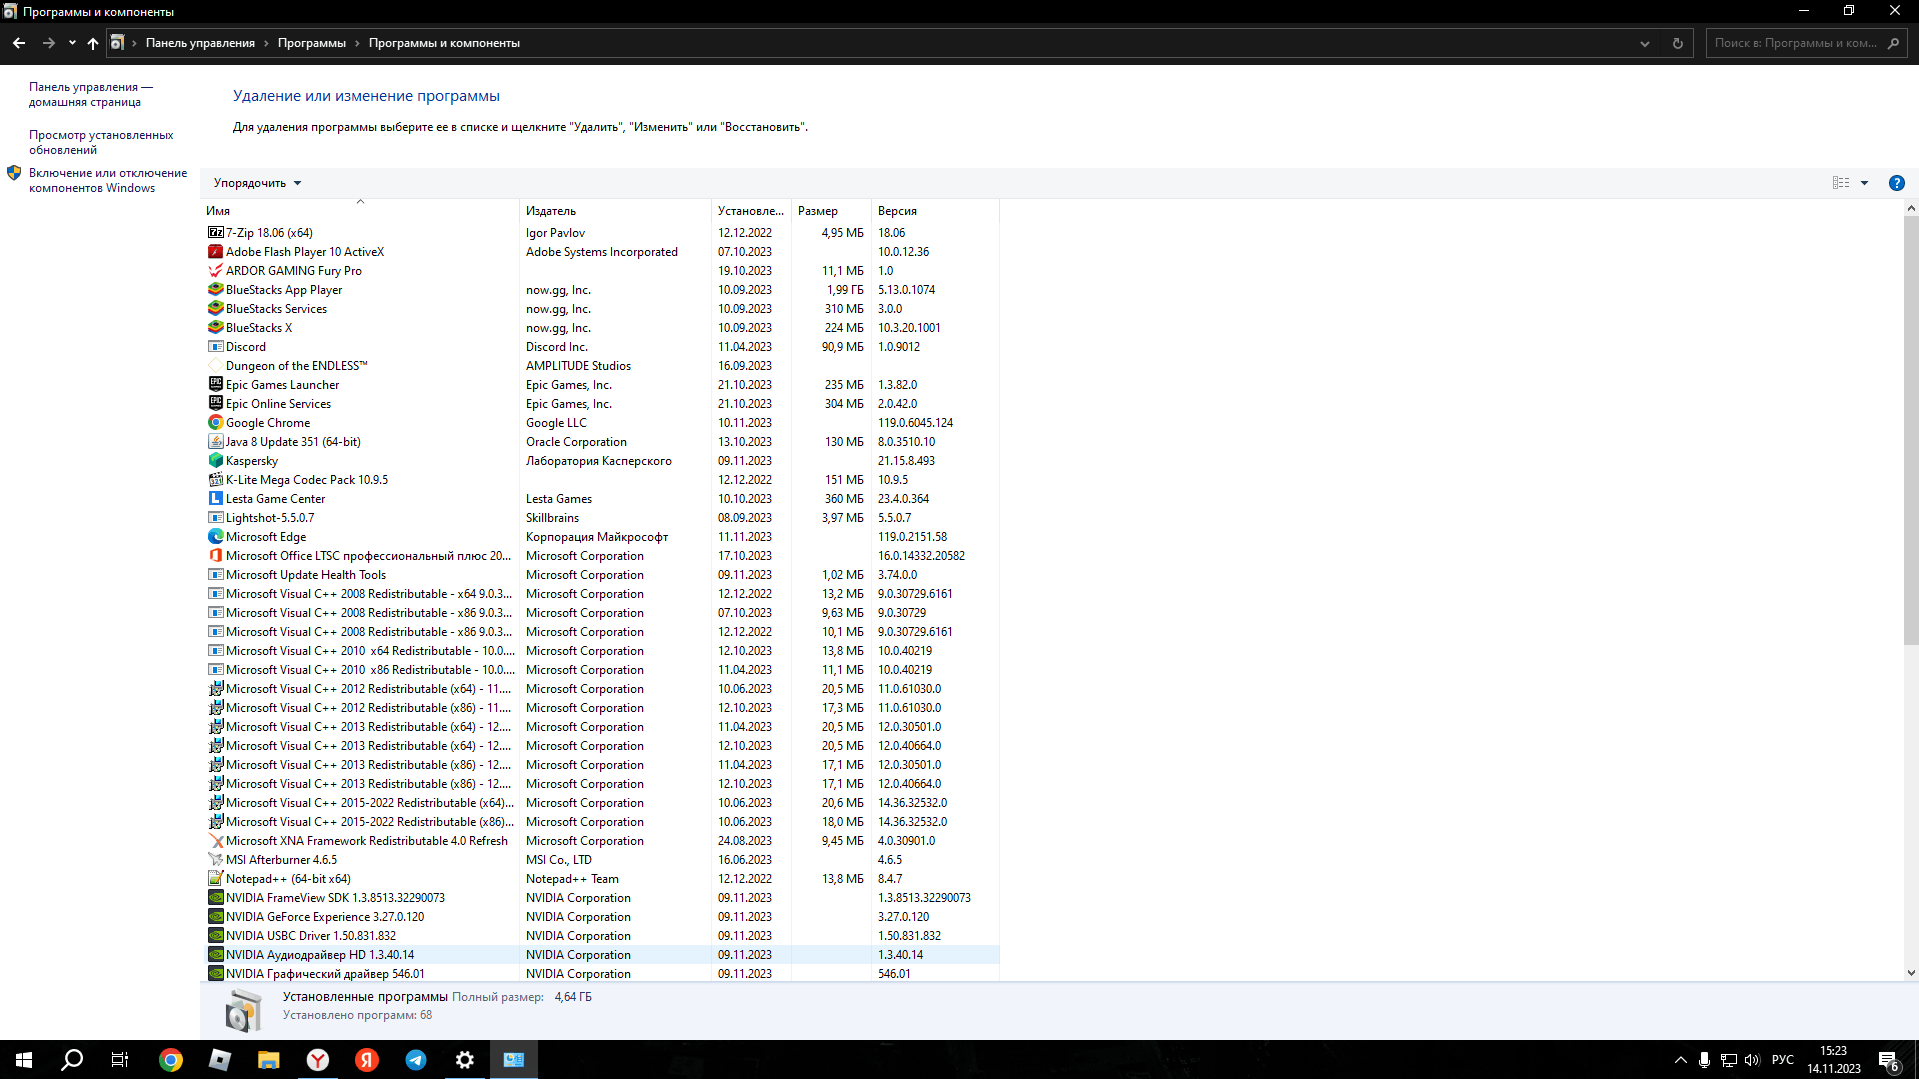1919x1079 pixels.
Task: Select the ARDOR GAMING Fury Pro icon
Action: (215, 271)
